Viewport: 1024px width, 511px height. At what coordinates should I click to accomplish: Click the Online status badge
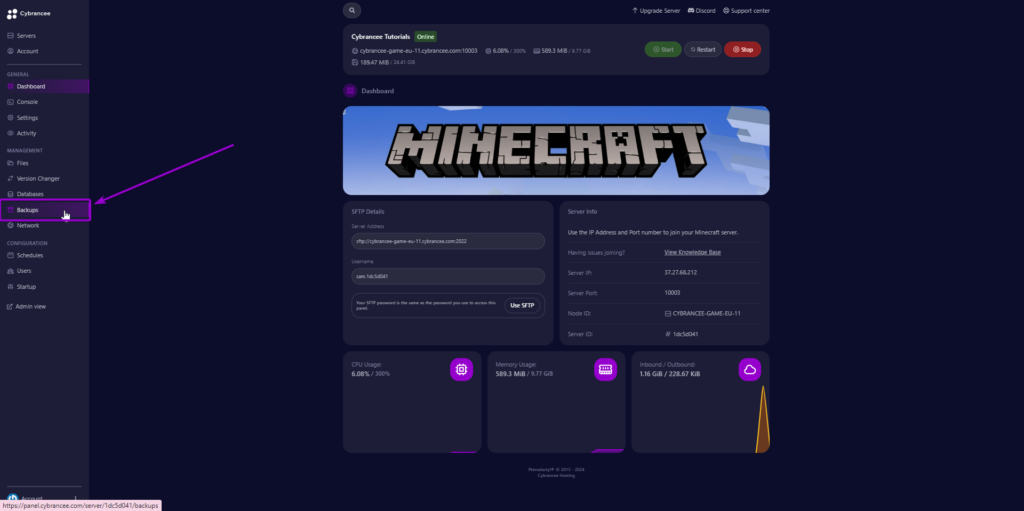click(x=425, y=37)
